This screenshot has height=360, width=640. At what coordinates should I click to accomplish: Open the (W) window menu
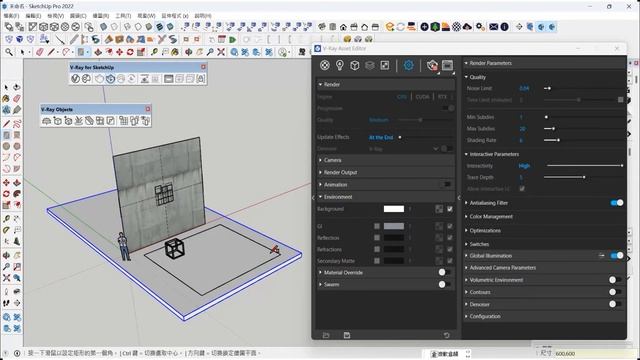[x=146, y=16]
